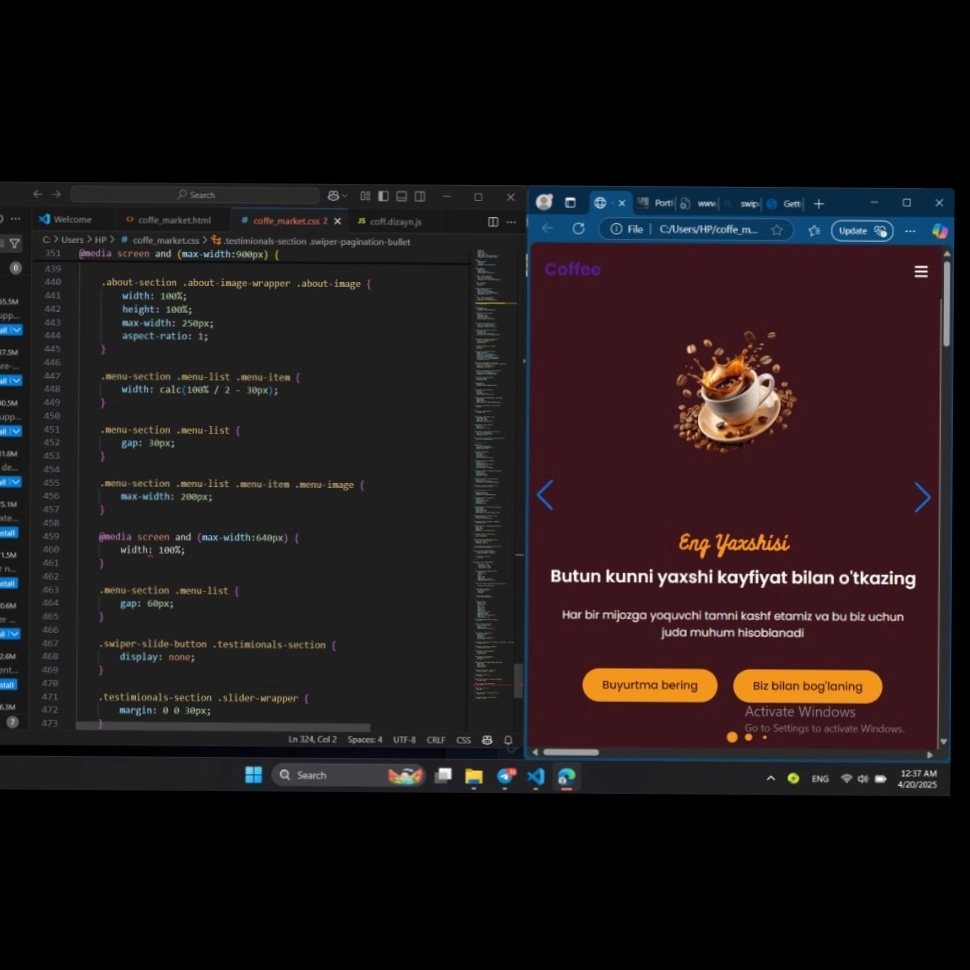Click the notifications bell in status bar
This screenshot has height=970, width=970.
tap(508, 740)
